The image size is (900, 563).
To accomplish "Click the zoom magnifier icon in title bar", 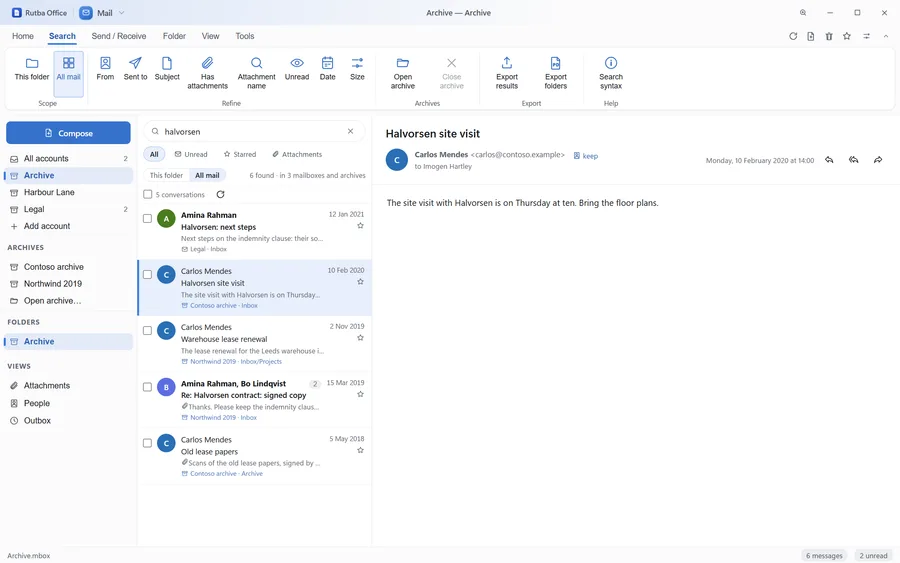I will coord(803,13).
